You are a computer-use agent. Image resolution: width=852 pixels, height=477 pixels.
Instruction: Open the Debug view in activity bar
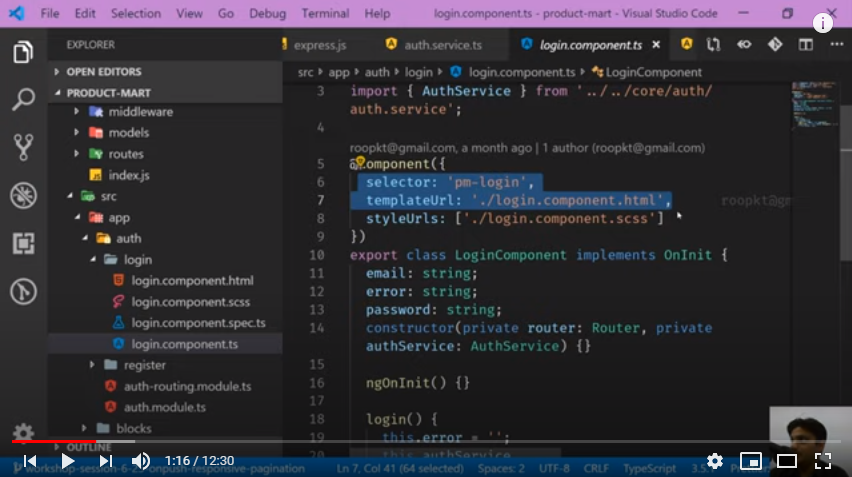pyautogui.click(x=23, y=196)
